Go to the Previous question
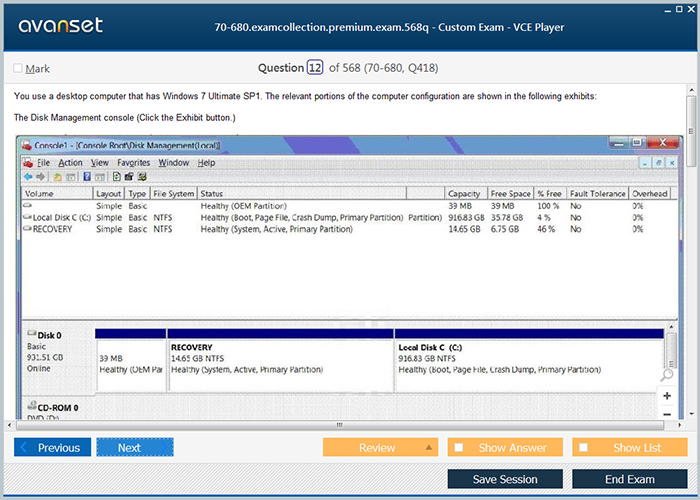The height and width of the screenshot is (500, 700). click(52, 447)
